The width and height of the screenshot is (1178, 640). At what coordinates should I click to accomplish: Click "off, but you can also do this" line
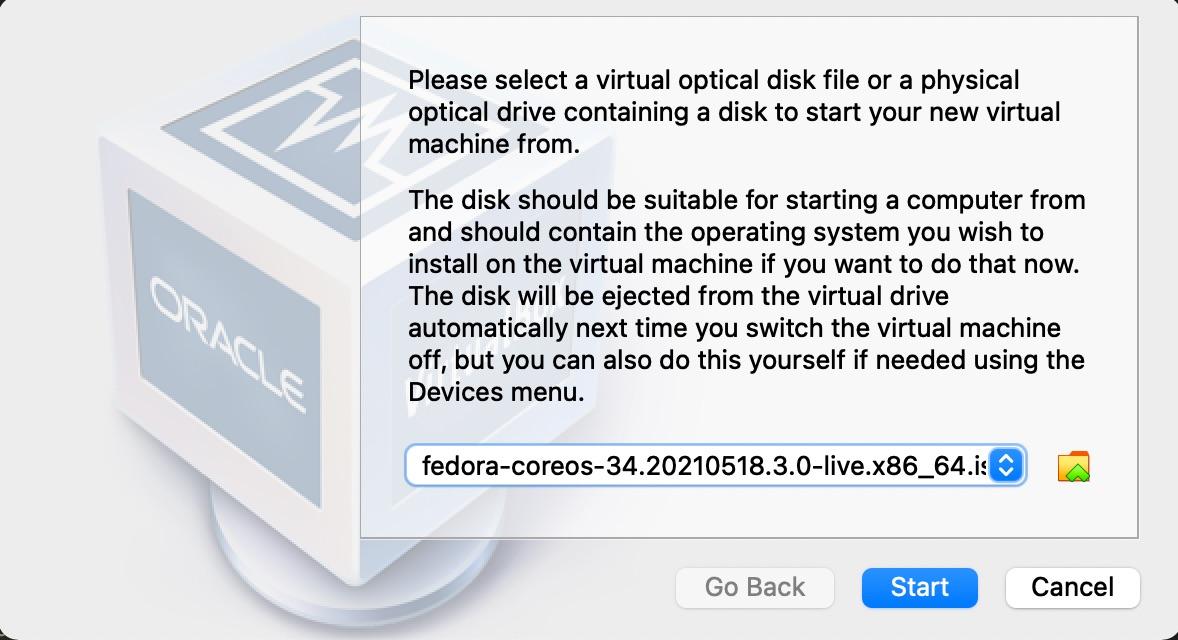pyautogui.click(x=746, y=360)
